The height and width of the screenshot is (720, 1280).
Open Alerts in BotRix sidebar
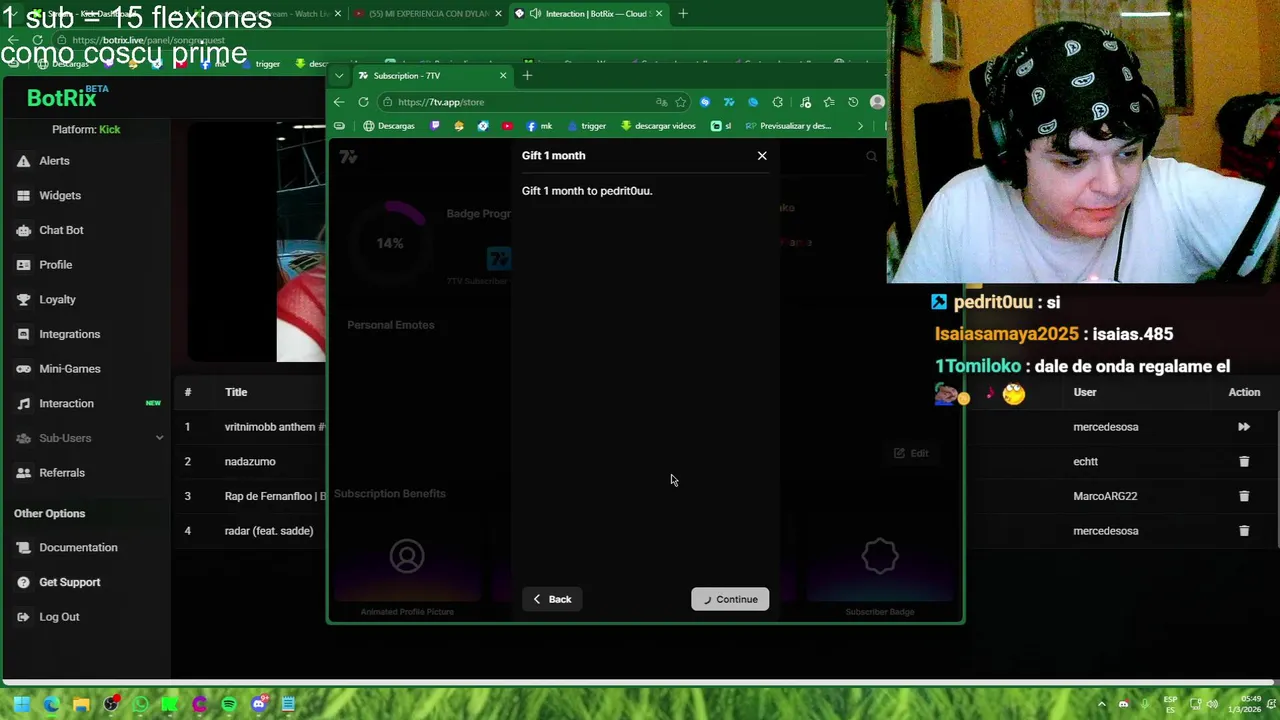(54, 161)
